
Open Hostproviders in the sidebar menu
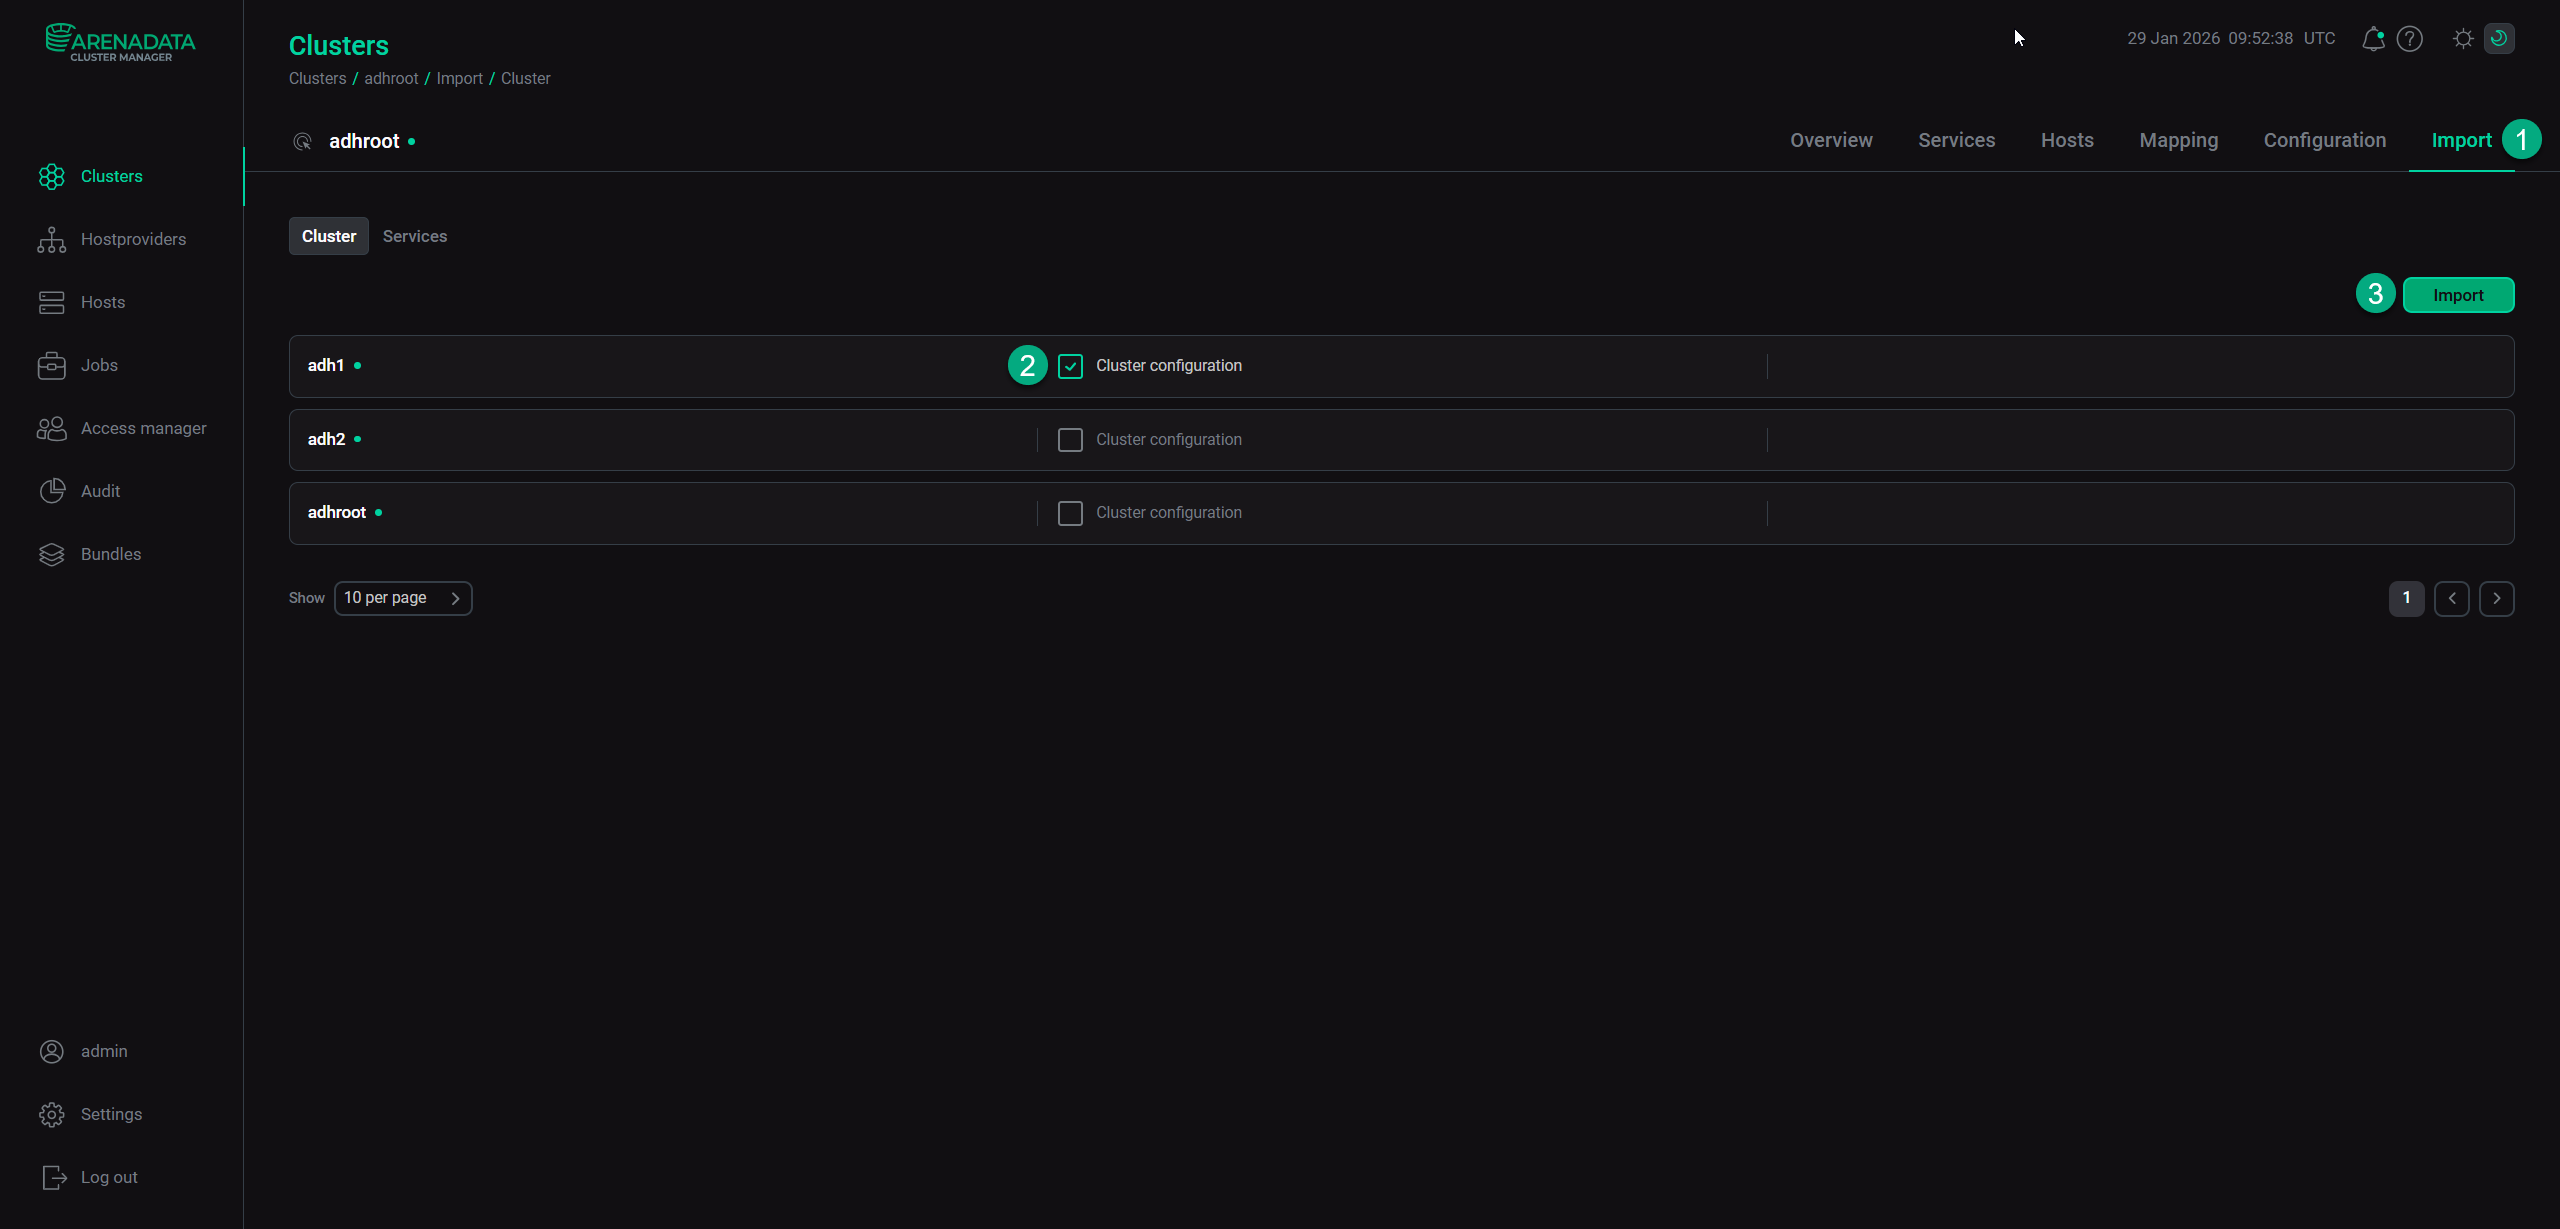click(x=134, y=240)
